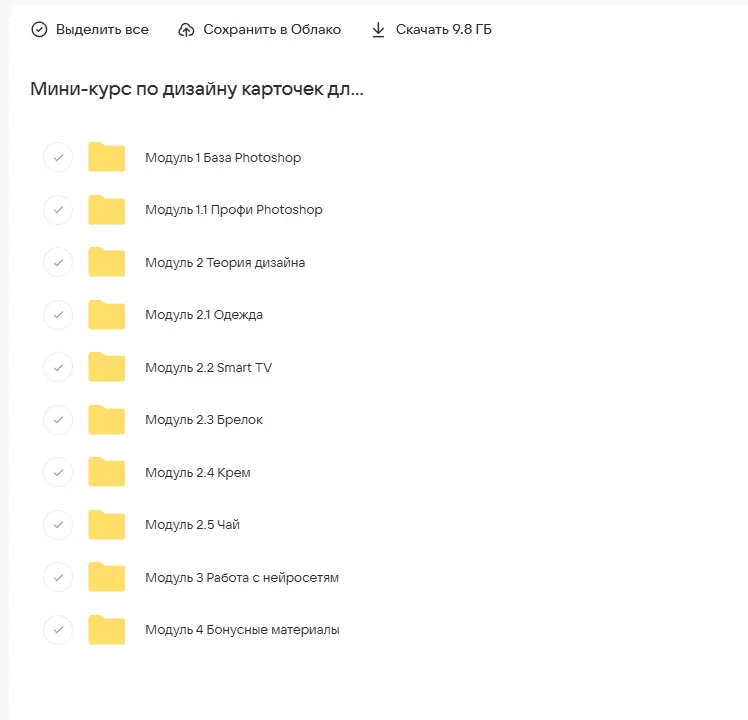This screenshot has height=720, width=748.
Task: Click the download arrow icon
Action: pos(378,30)
